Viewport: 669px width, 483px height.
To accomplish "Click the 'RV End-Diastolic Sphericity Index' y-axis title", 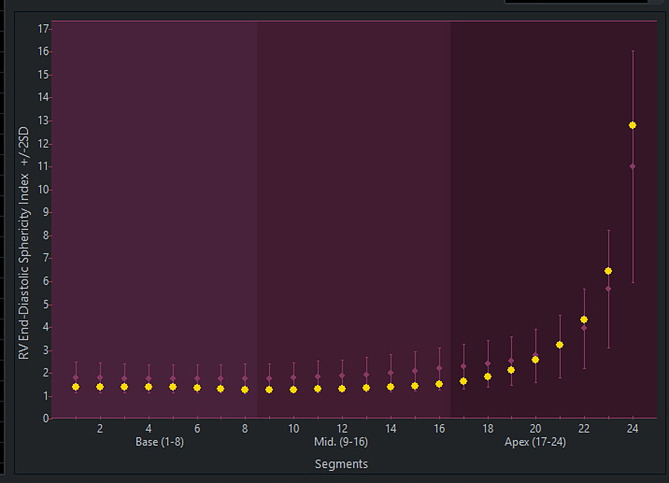I will pos(24,265).
